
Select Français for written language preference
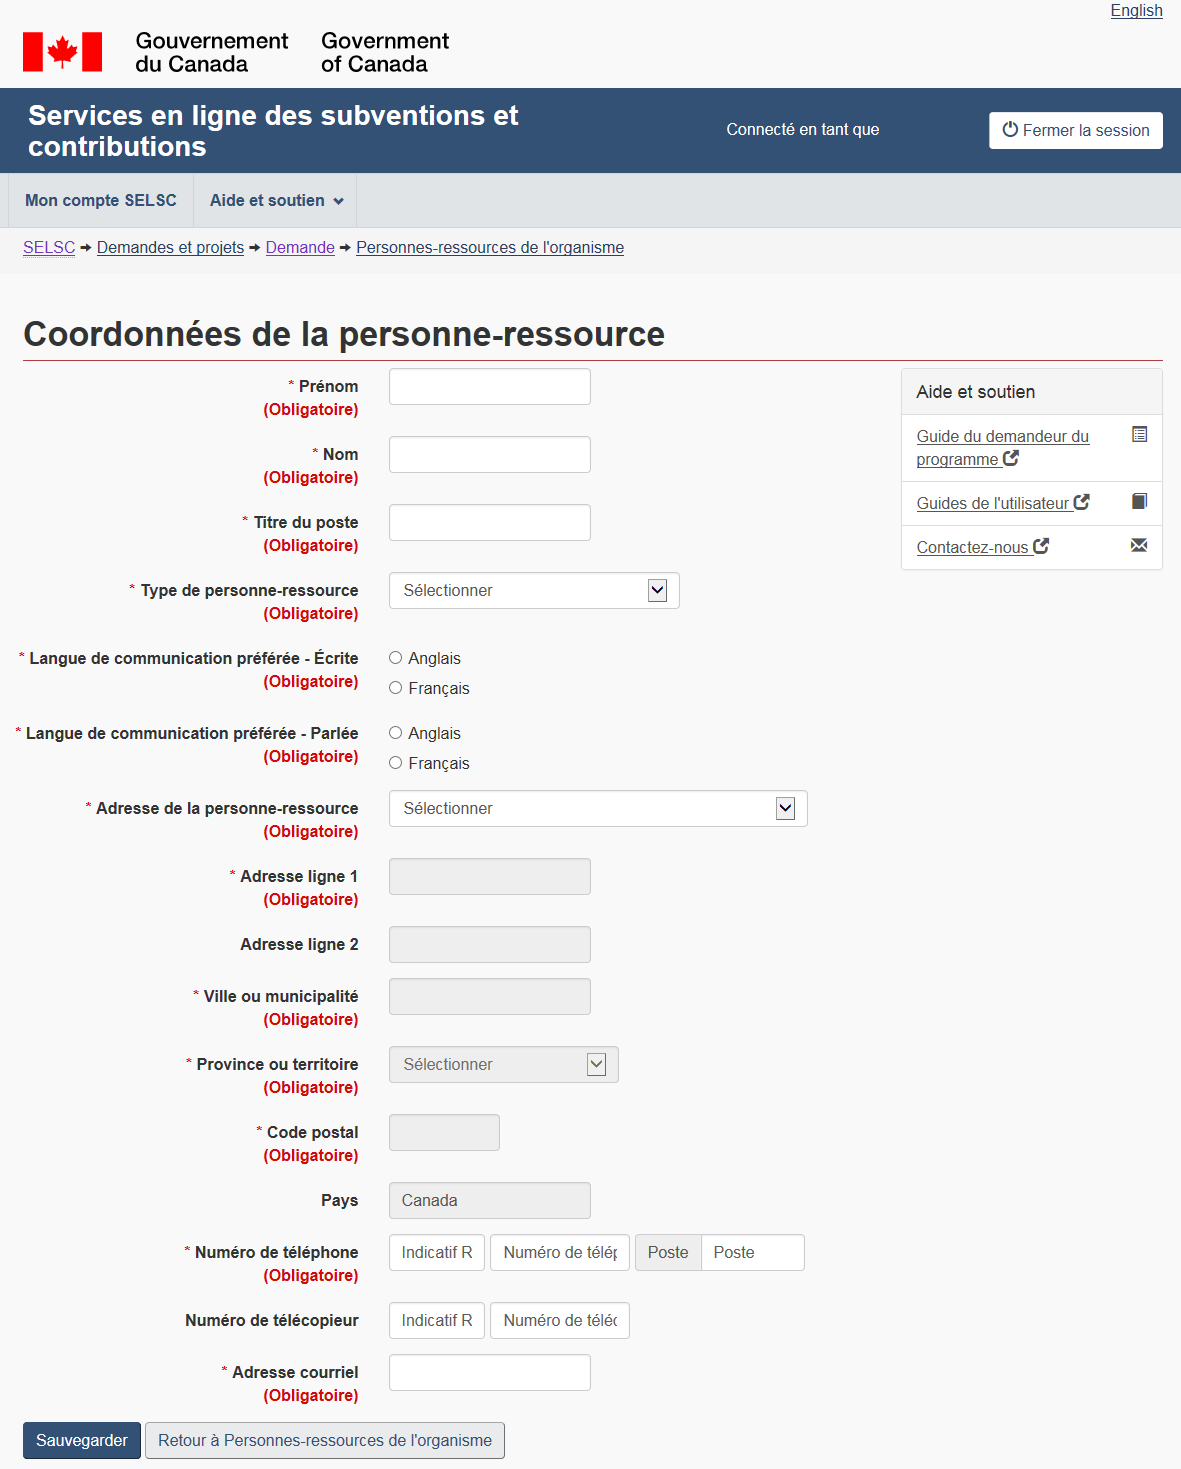pyautogui.click(x=396, y=688)
